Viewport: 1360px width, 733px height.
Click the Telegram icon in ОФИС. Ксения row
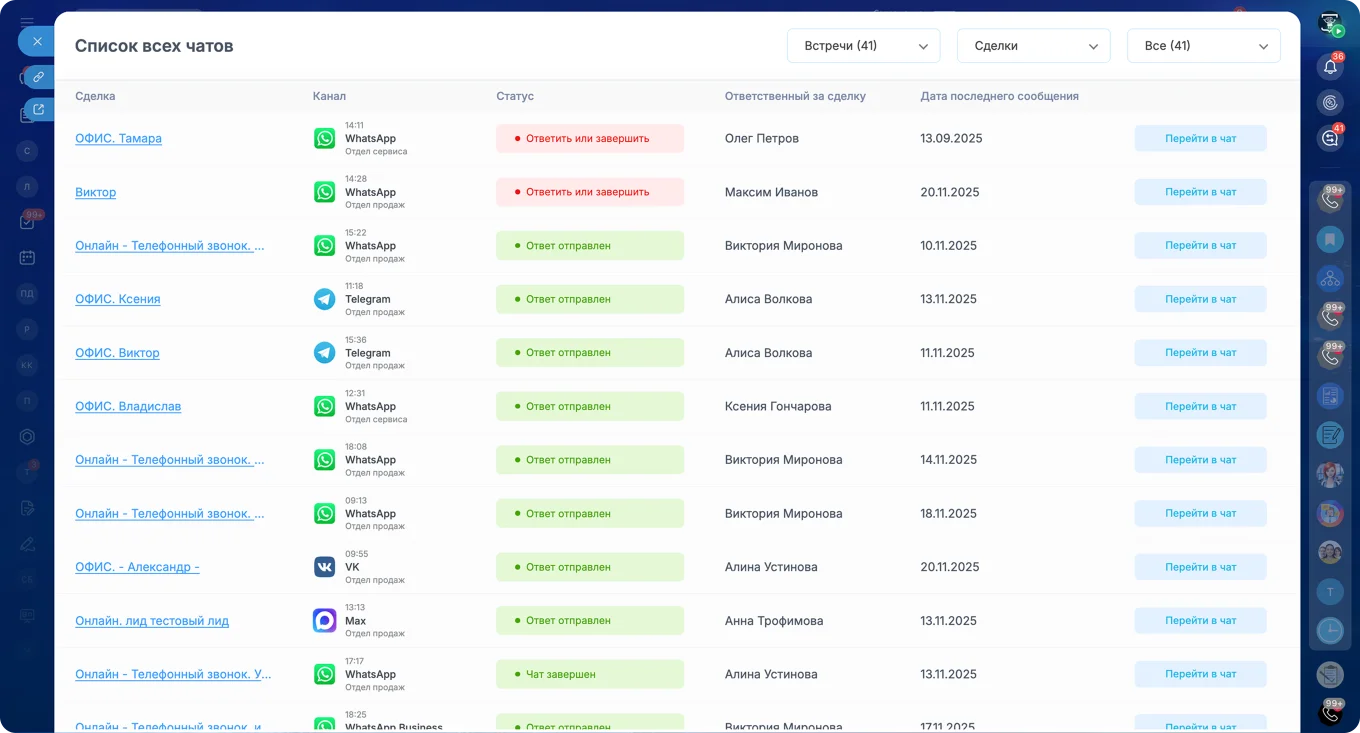pyautogui.click(x=324, y=299)
